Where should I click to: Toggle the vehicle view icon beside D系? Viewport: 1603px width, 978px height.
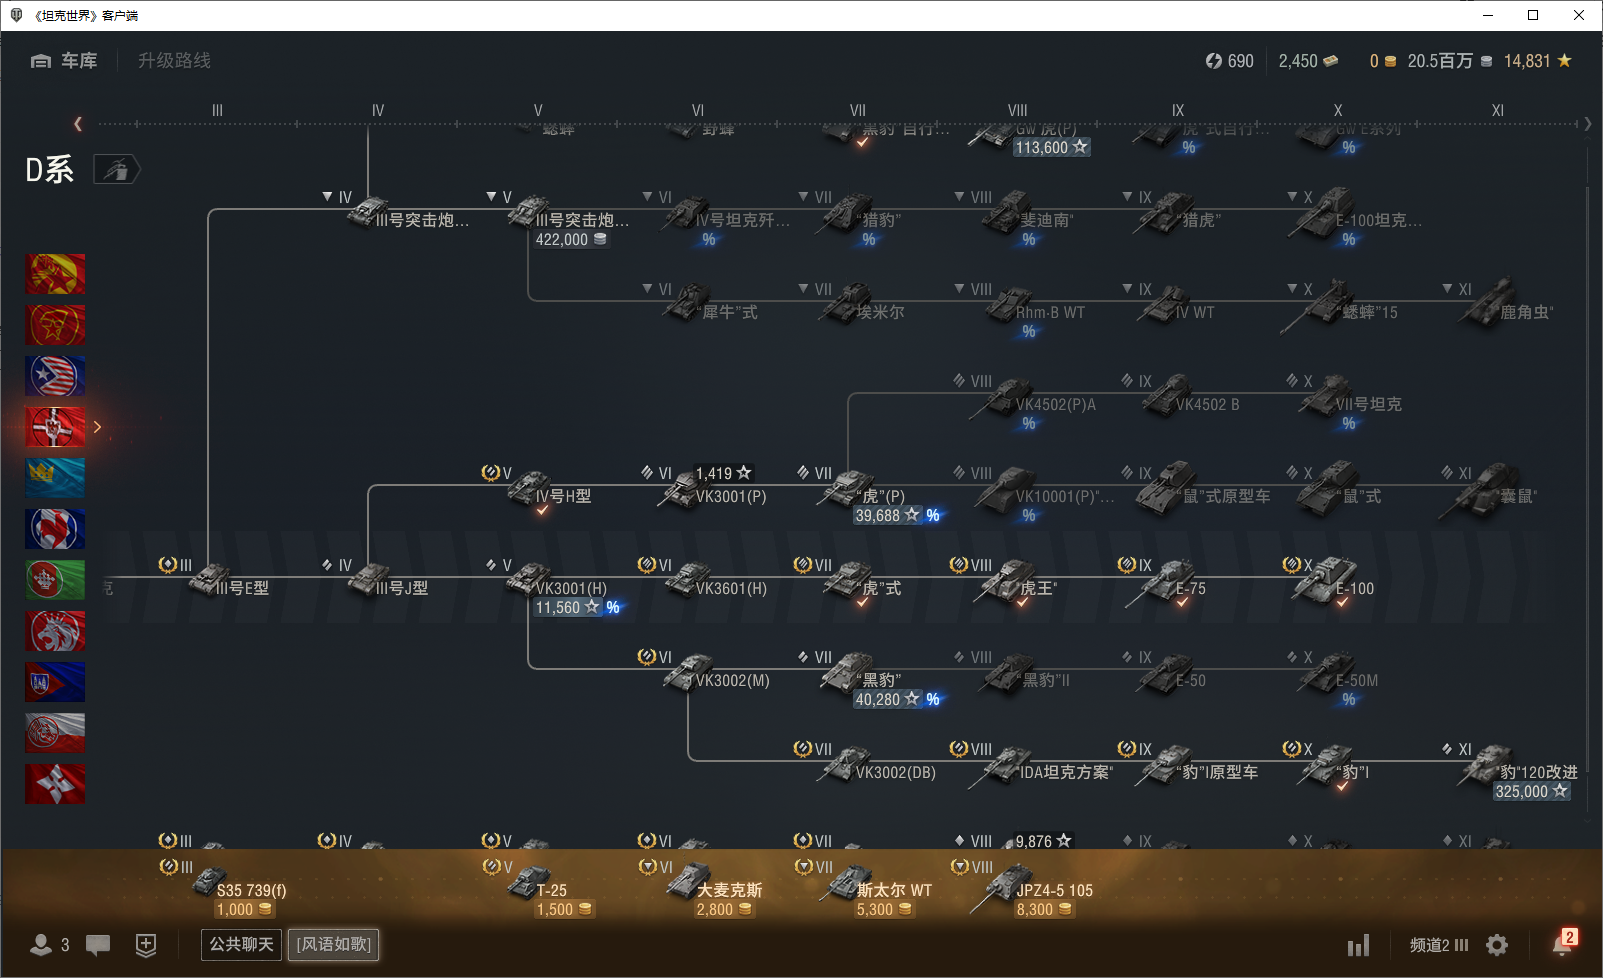click(x=116, y=170)
